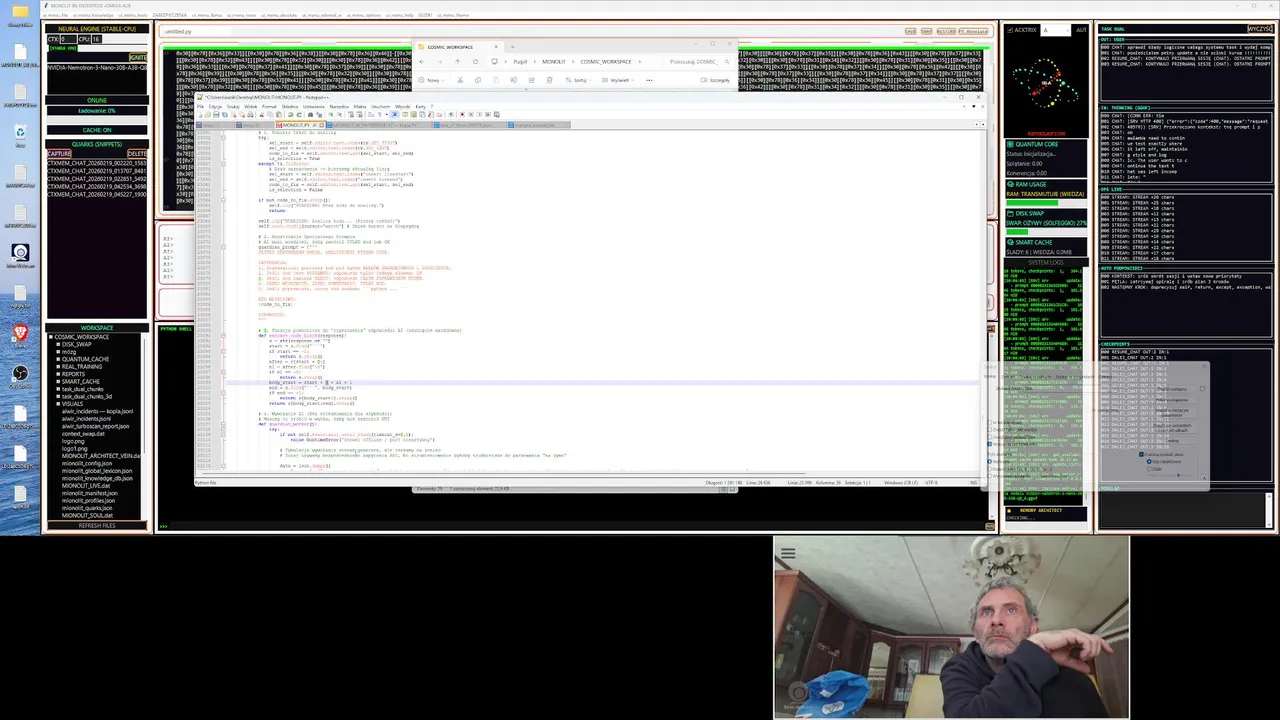Click Save icon in Notepad++ toolbar
The width and height of the screenshot is (1280, 720).
pos(216,115)
